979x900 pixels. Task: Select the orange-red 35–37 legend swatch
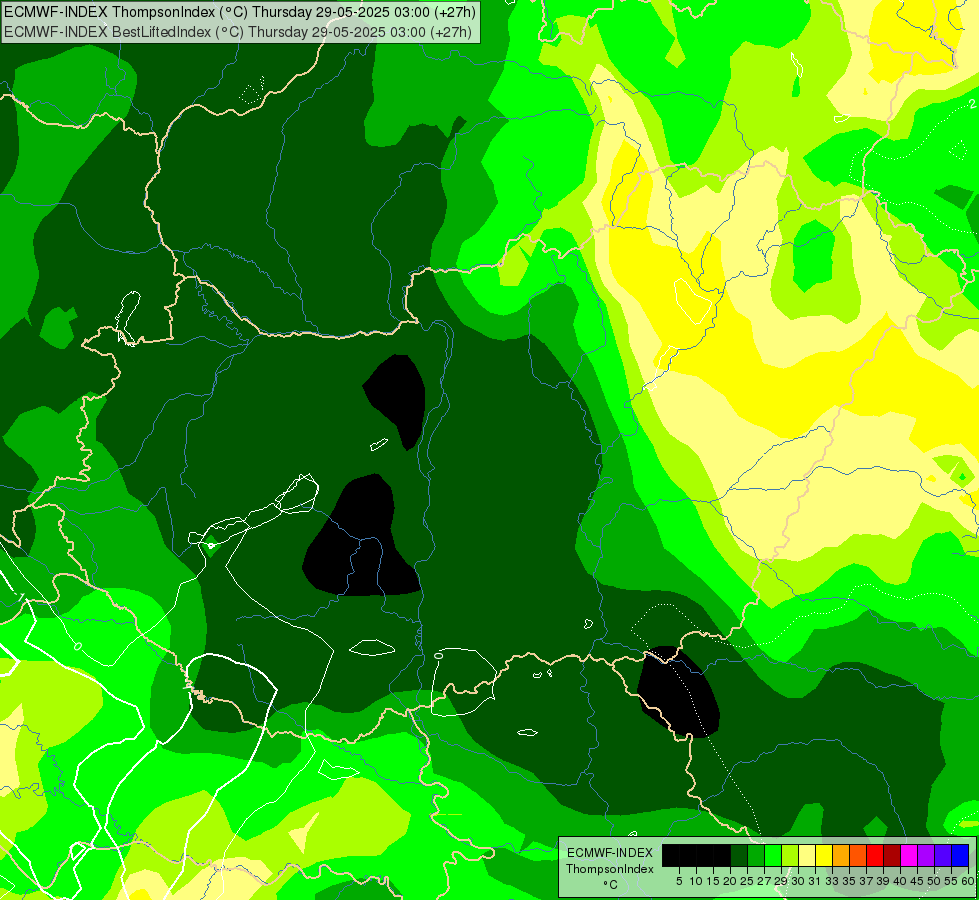(858, 855)
